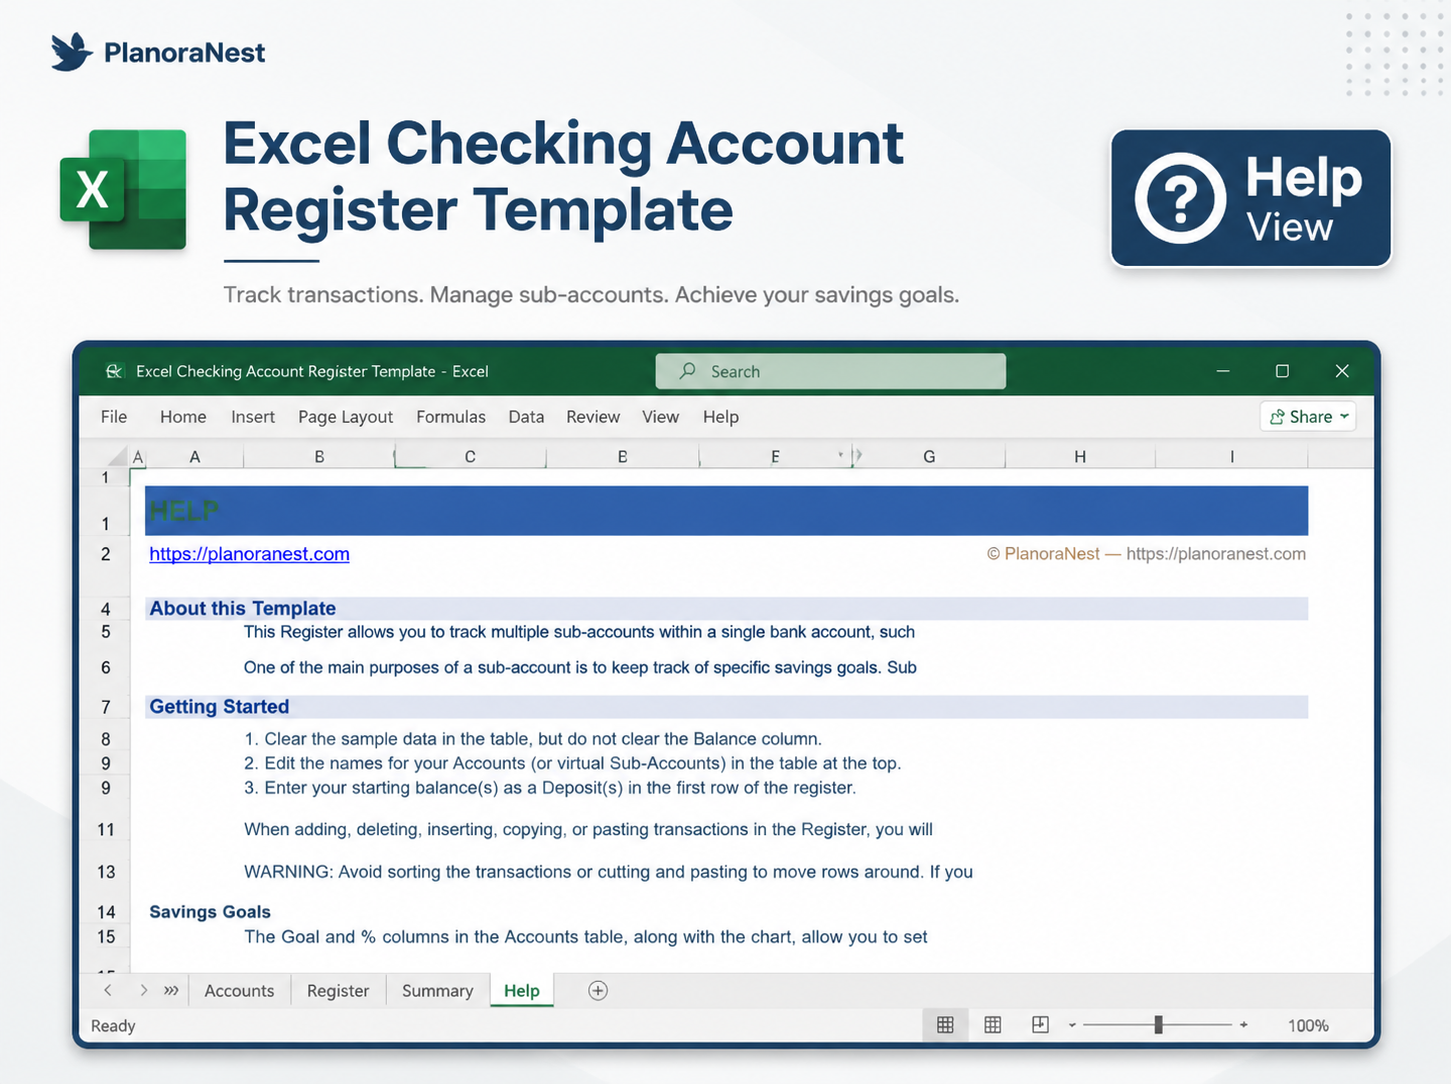
Task: Click the 100% zoom level
Action: 1308,1026
